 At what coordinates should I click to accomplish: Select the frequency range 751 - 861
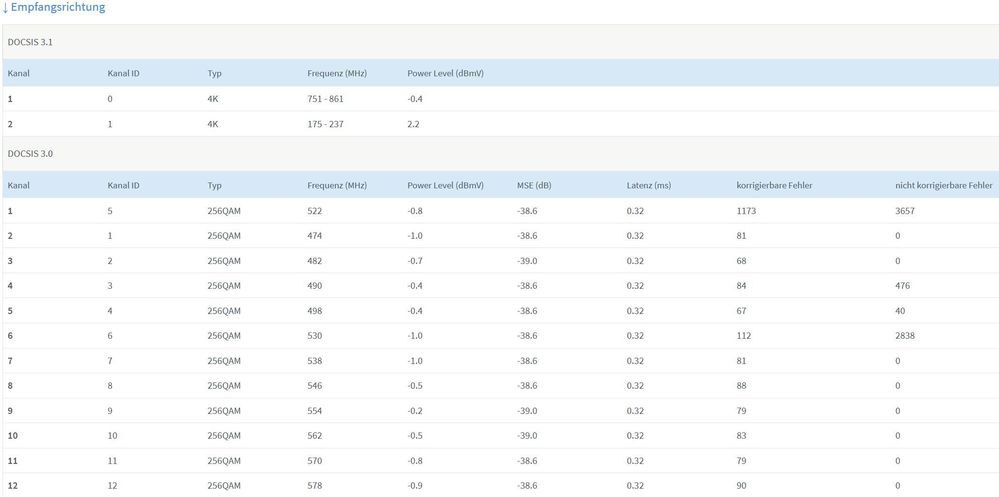tap(326, 99)
